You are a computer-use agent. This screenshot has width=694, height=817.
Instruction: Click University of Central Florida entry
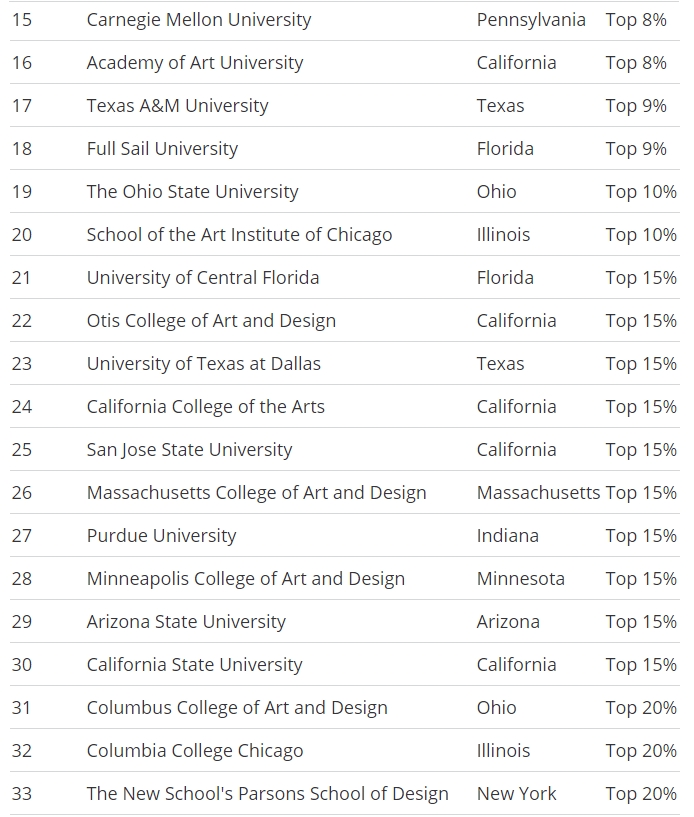[x=203, y=278]
